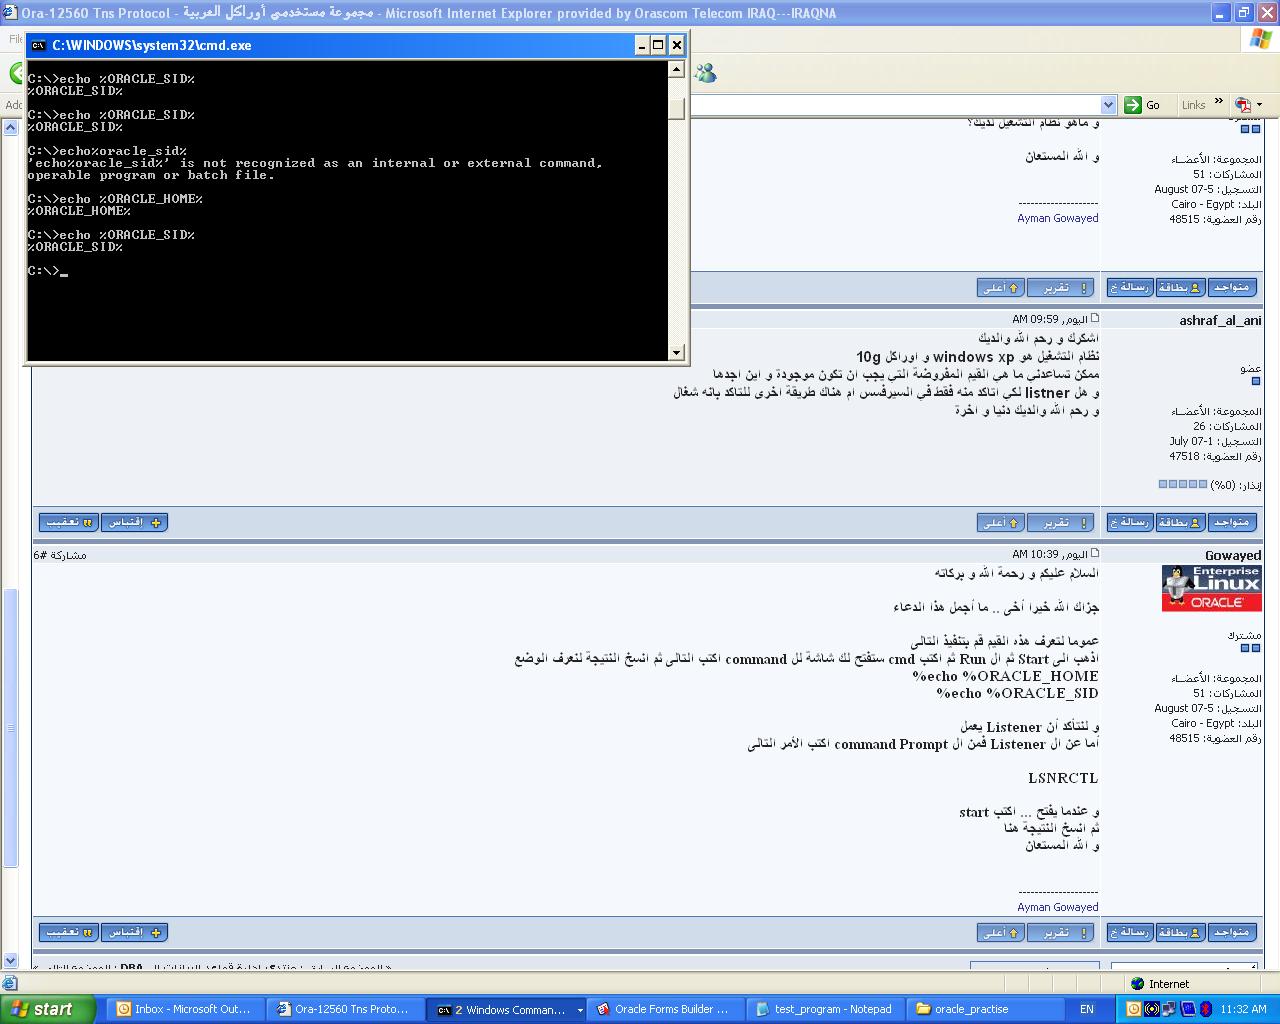Click the Adobe PDF converter toolbar icon
This screenshot has width=1280, height=1024.
[1243, 105]
